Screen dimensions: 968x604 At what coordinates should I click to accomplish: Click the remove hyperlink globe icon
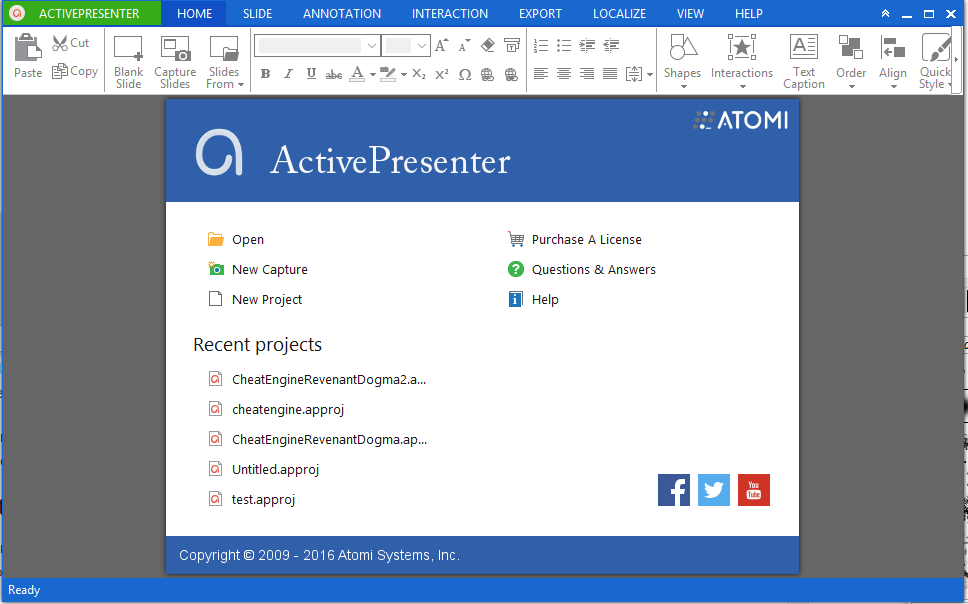(x=511, y=75)
